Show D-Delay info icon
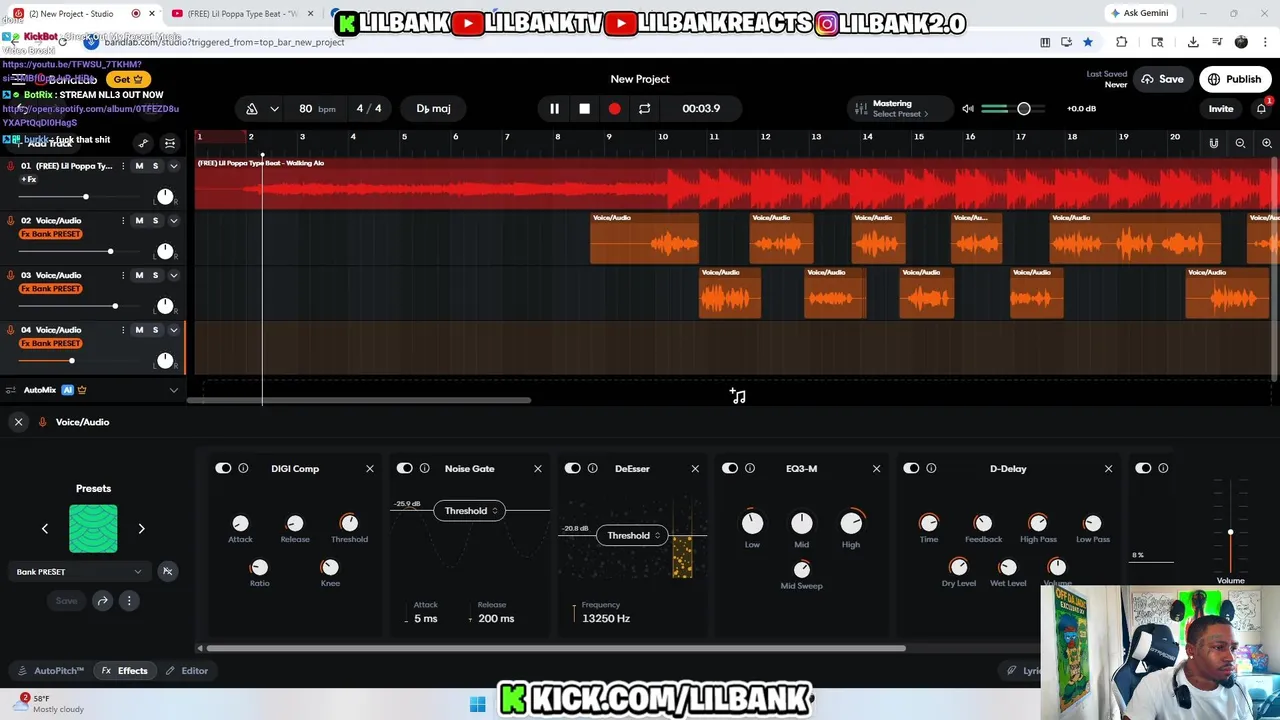1280x720 pixels. (930, 468)
